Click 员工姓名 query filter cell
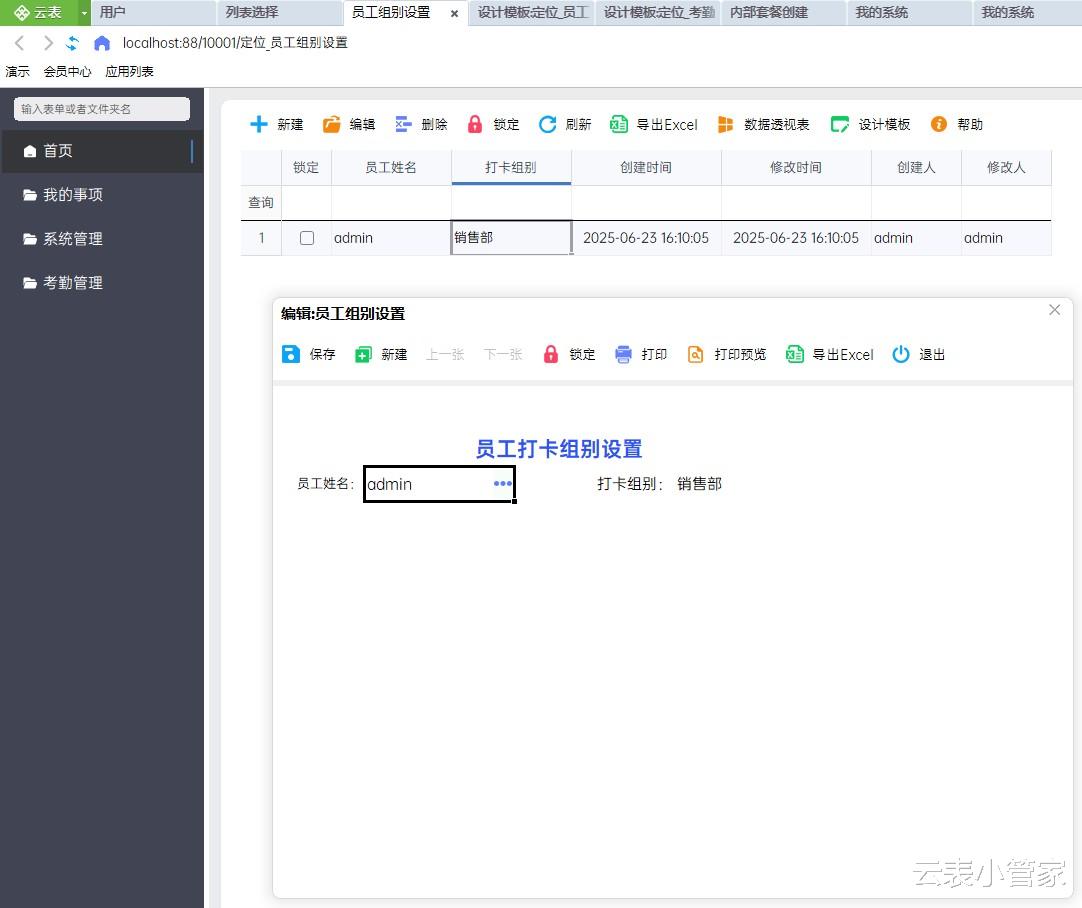This screenshot has height=908, width=1082. coord(391,203)
